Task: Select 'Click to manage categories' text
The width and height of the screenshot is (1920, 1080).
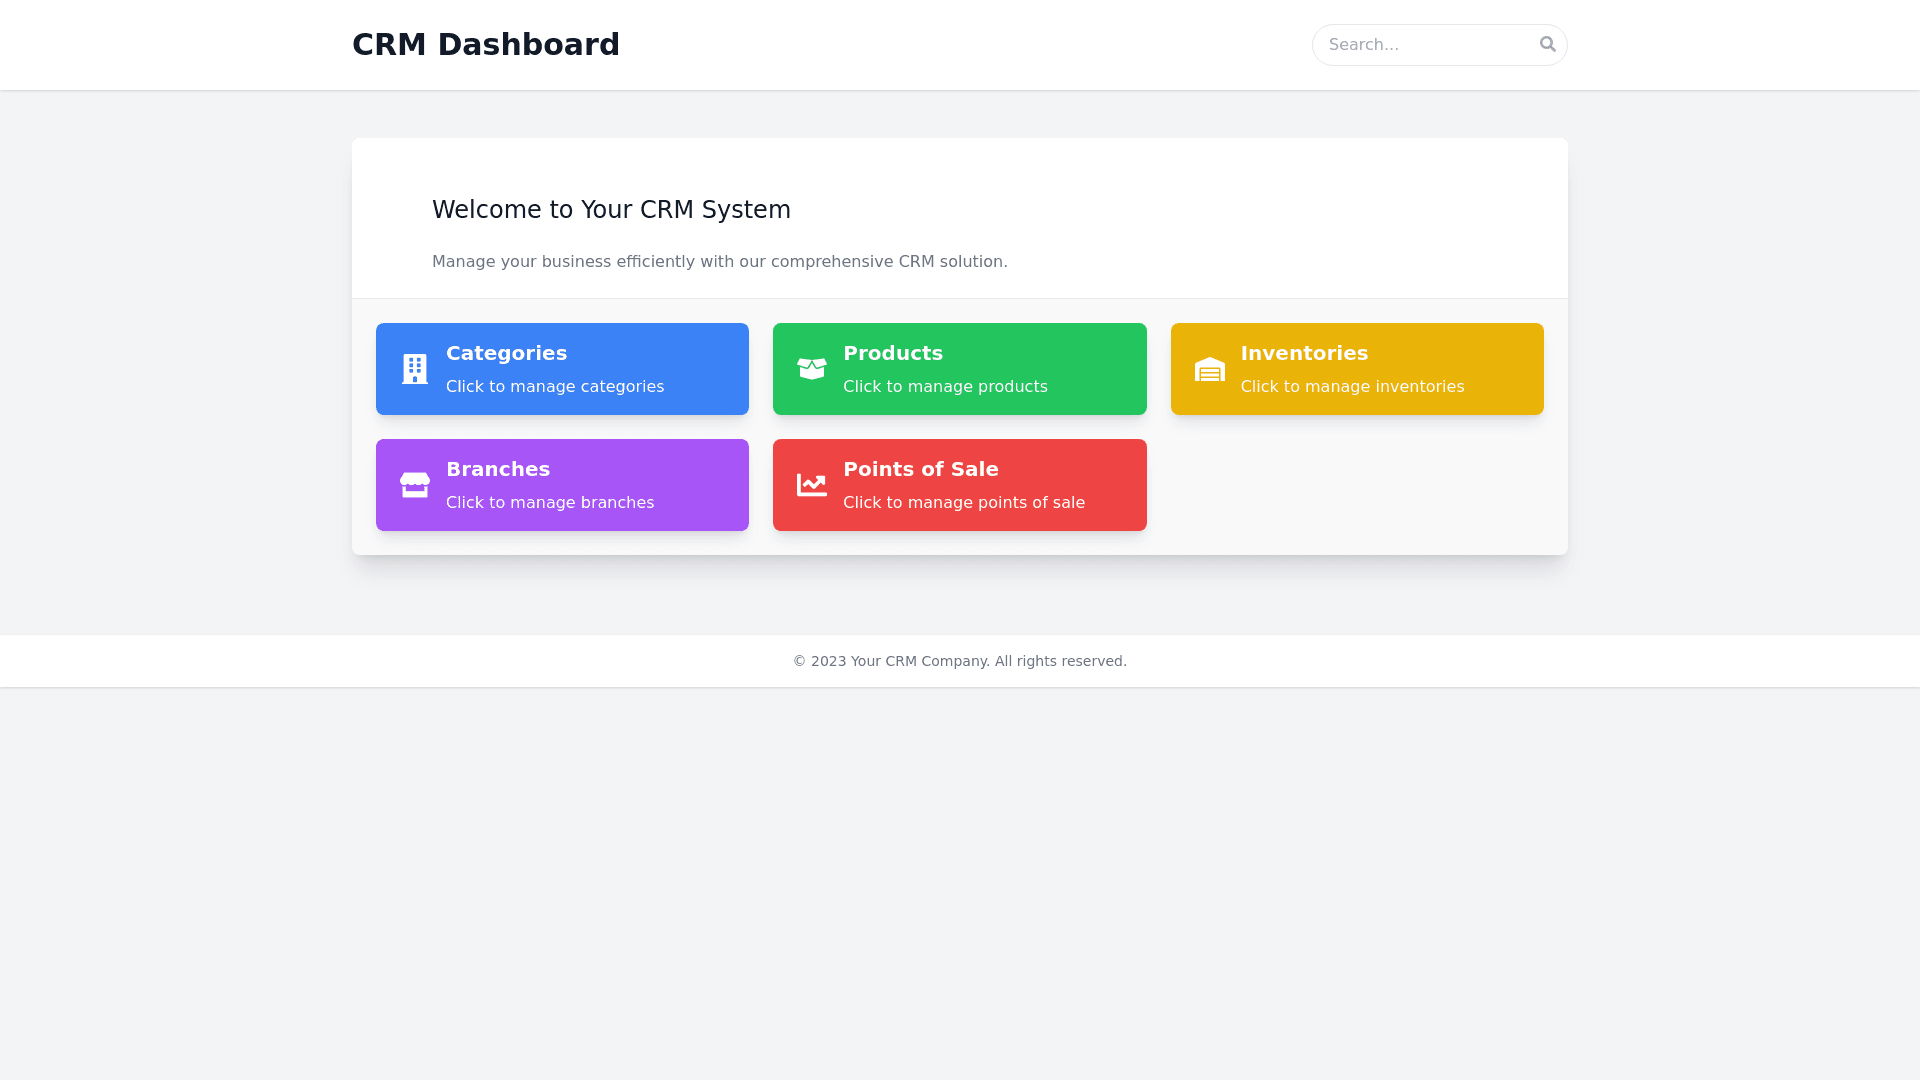Action: click(554, 387)
